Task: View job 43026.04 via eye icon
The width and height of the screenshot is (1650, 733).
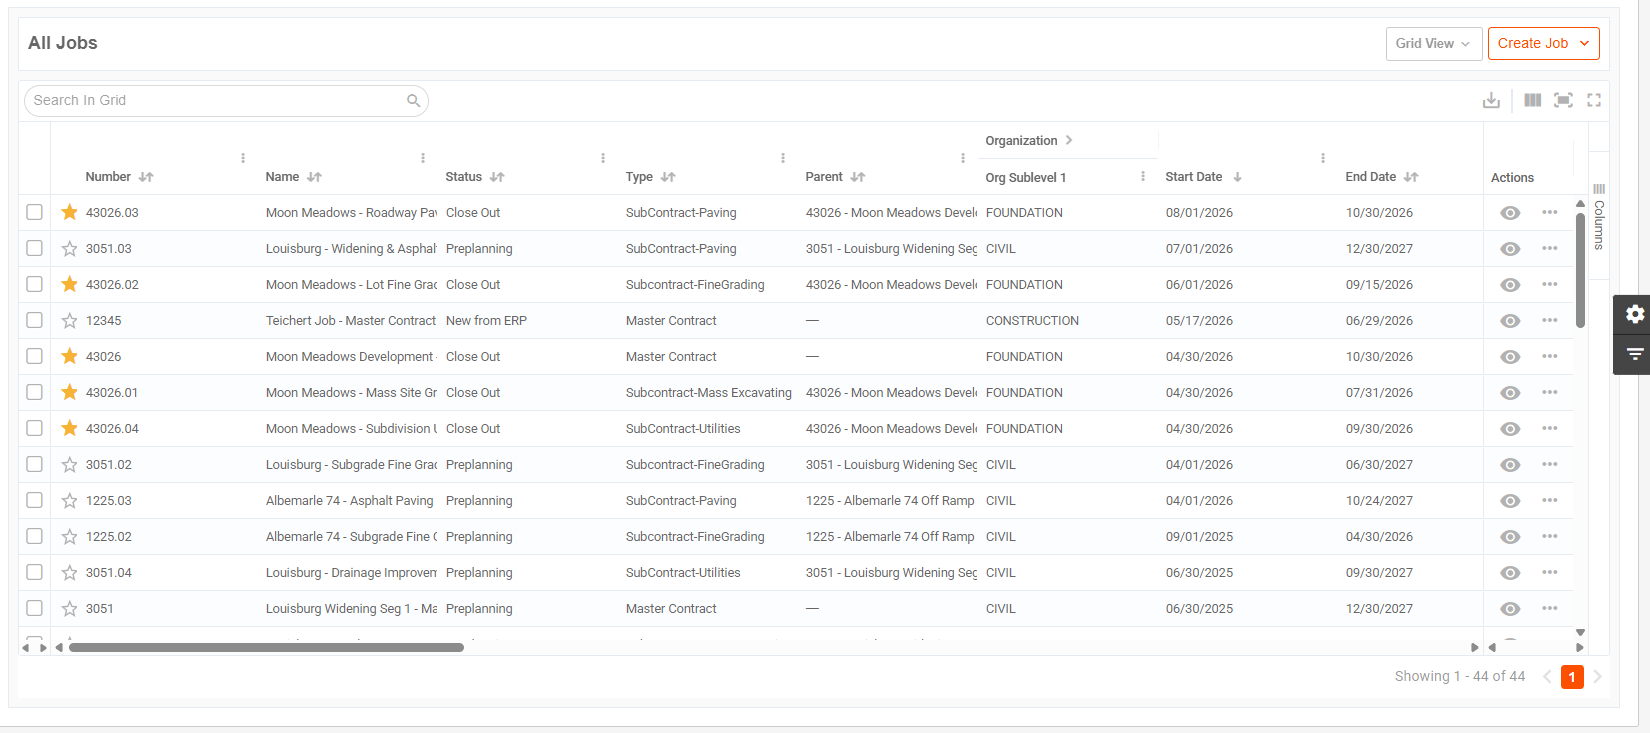Action: pyautogui.click(x=1510, y=429)
